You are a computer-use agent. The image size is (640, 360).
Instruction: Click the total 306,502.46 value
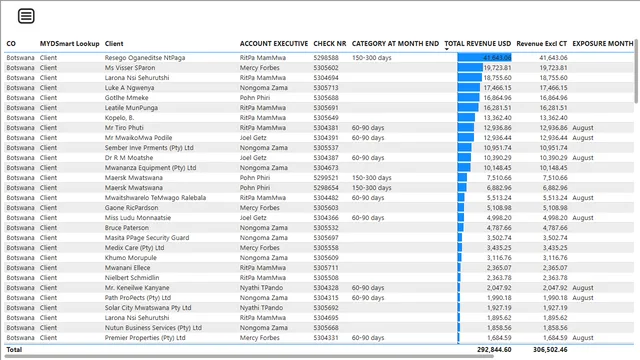550,349
